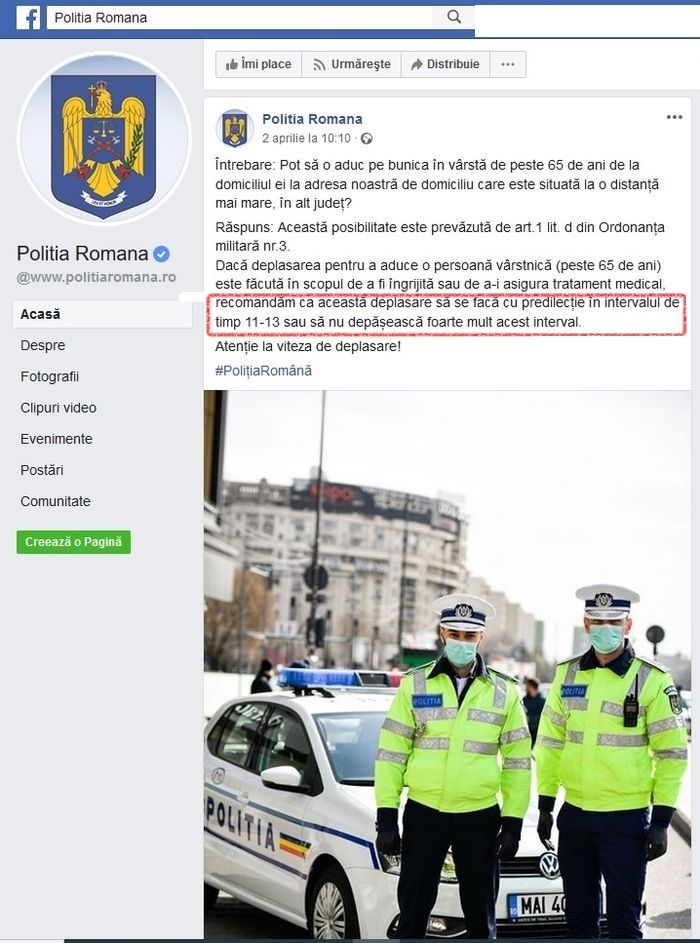Click the Creează o Pagină button
This screenshot has width=700, height=943.
point(73,542)
